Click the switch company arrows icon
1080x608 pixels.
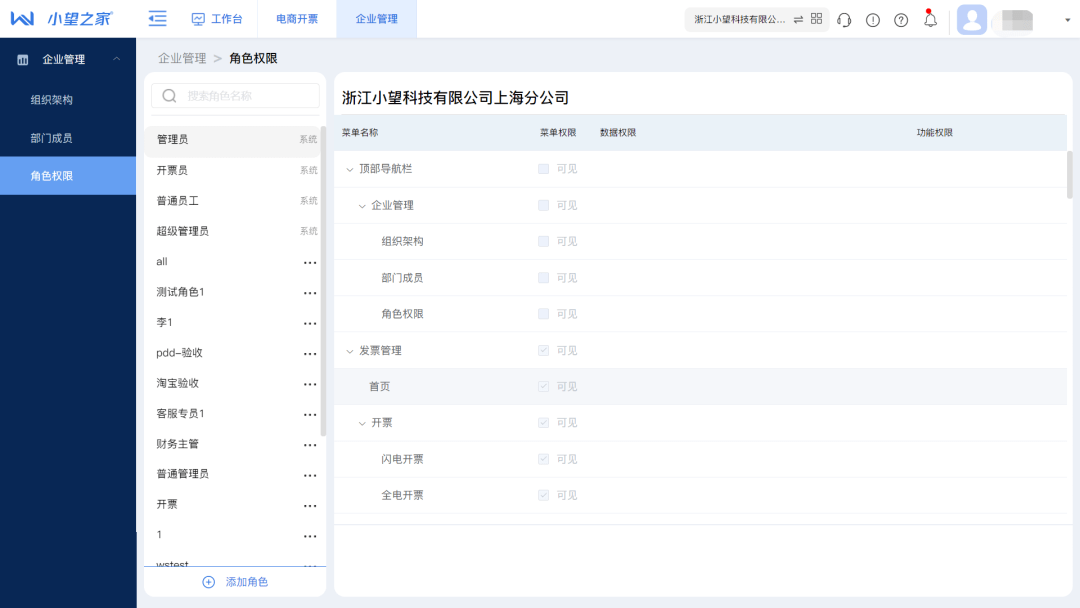[798, 20]
